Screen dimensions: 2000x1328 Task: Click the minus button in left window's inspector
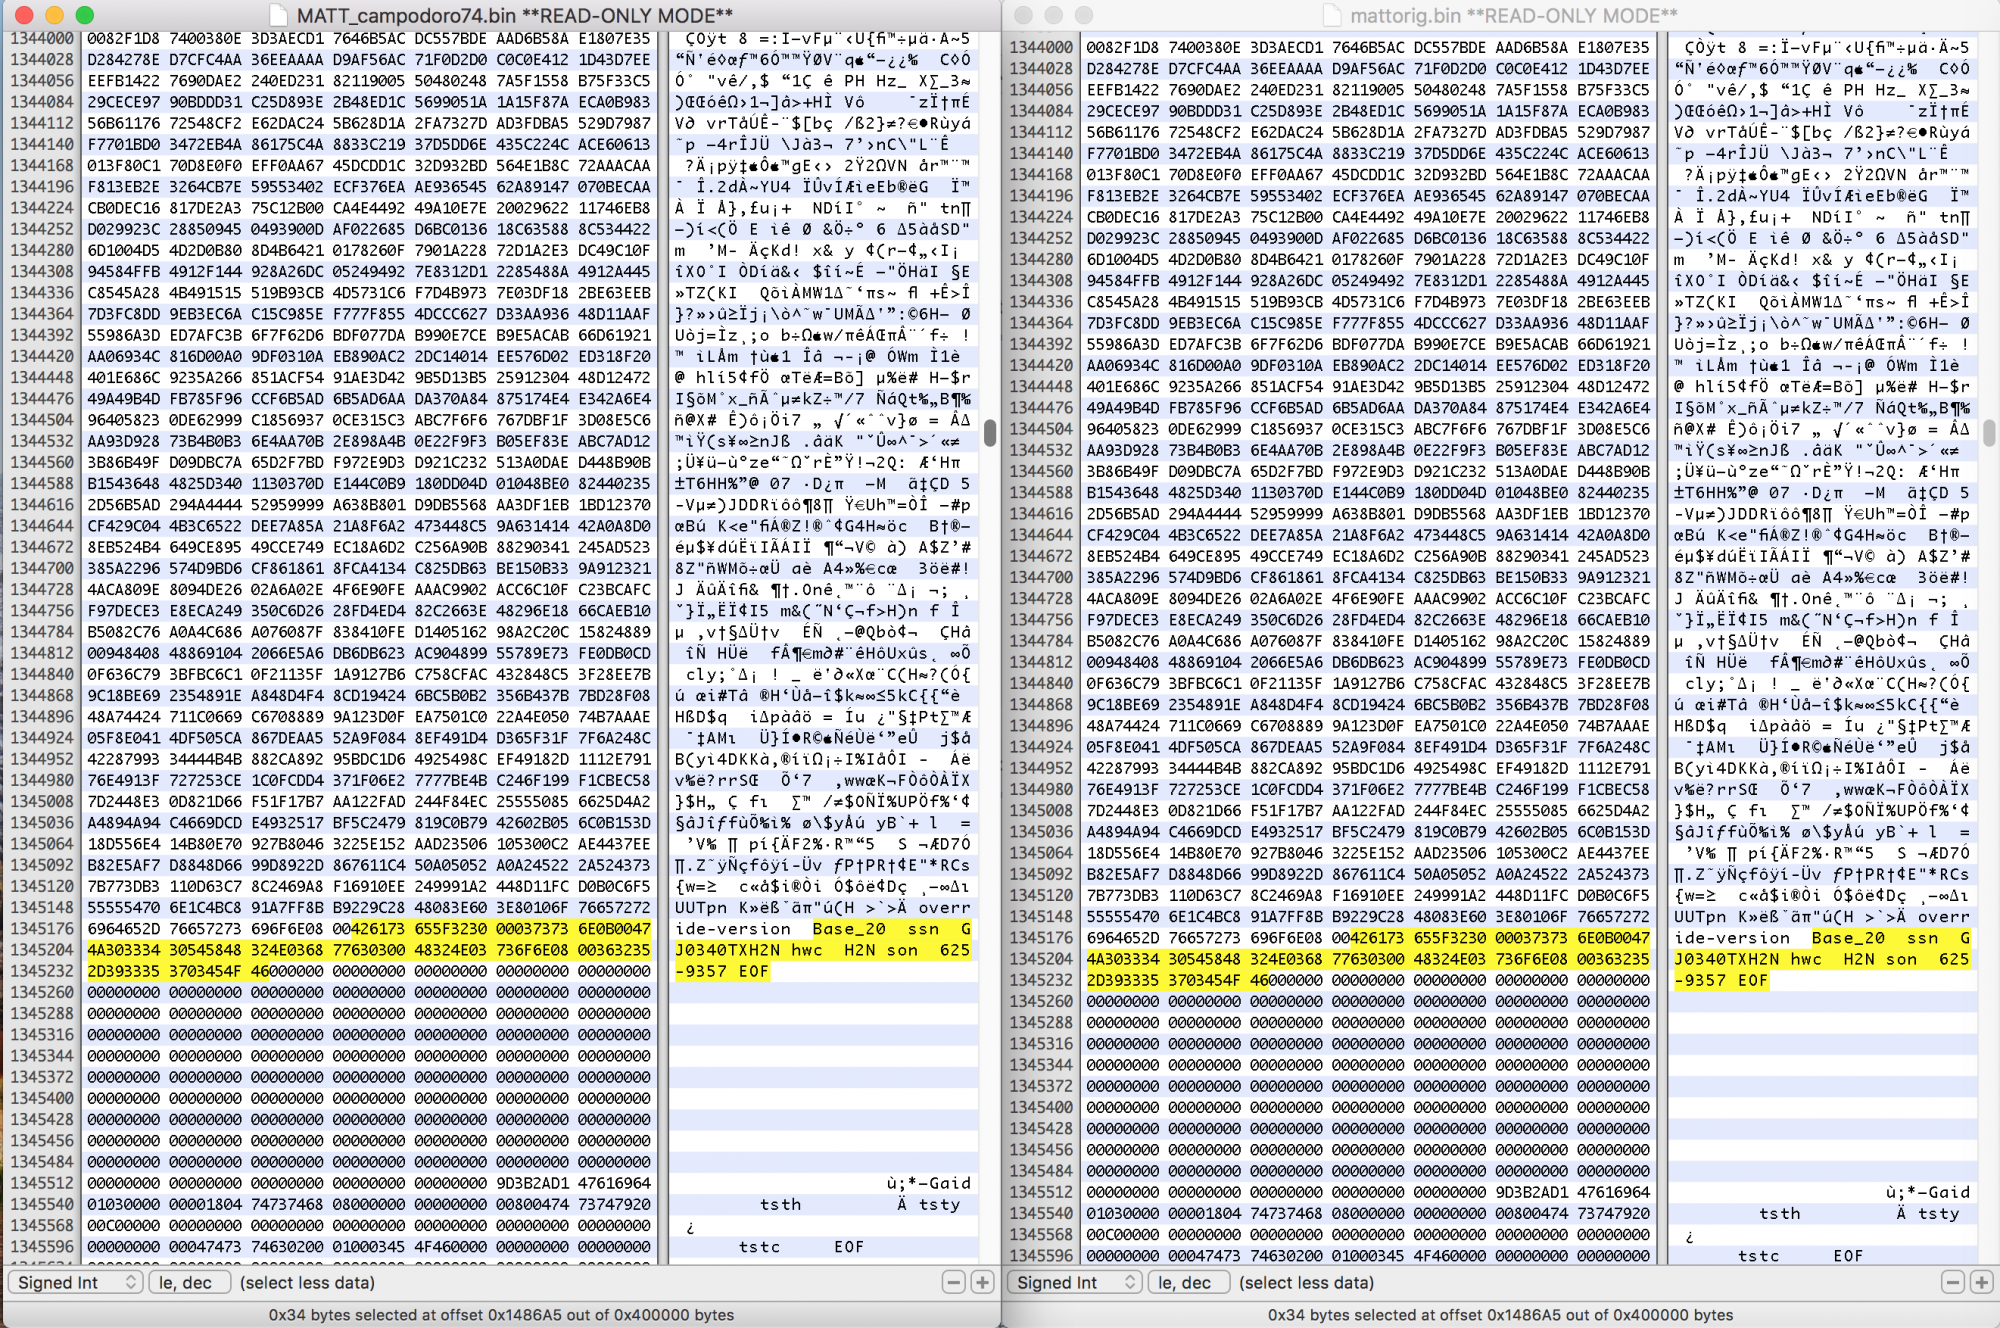click(953, 1282)
